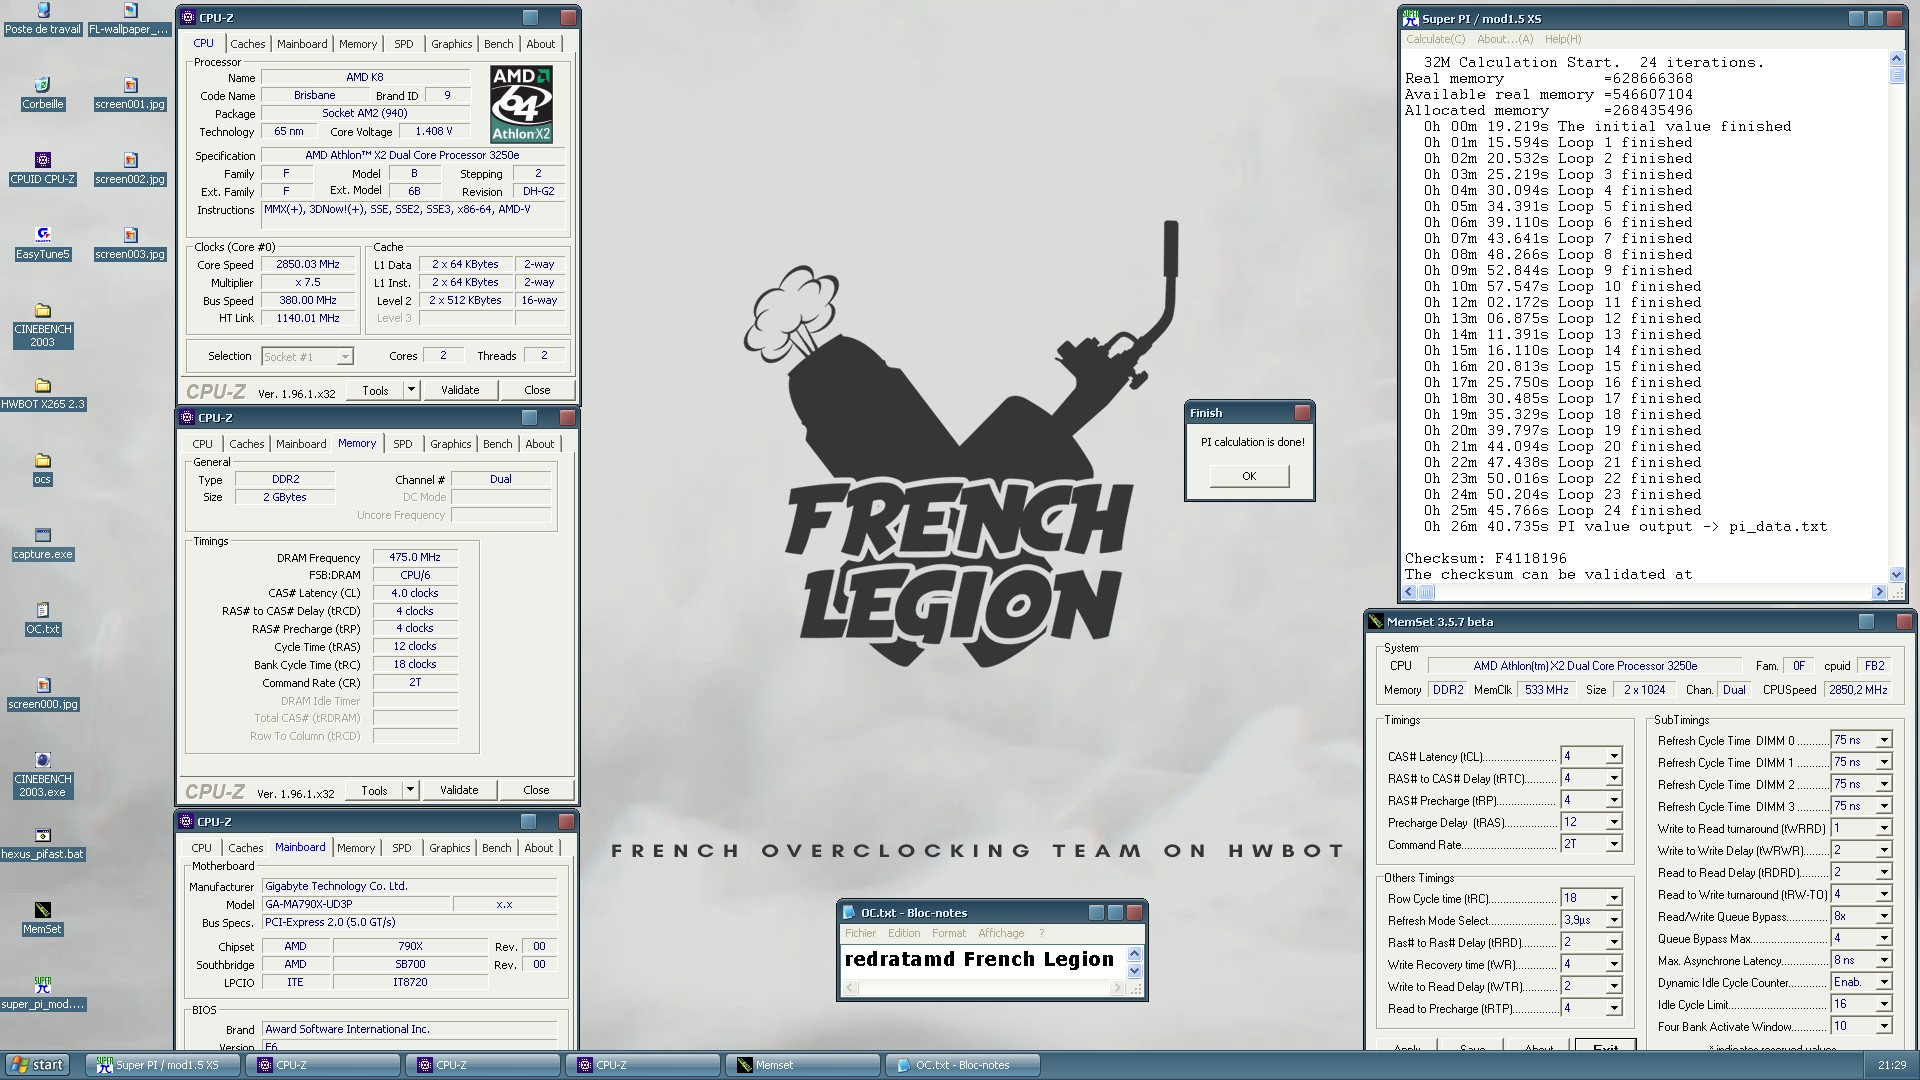
Task: Select capture.exe desktop icon
Action: (42, 544)
